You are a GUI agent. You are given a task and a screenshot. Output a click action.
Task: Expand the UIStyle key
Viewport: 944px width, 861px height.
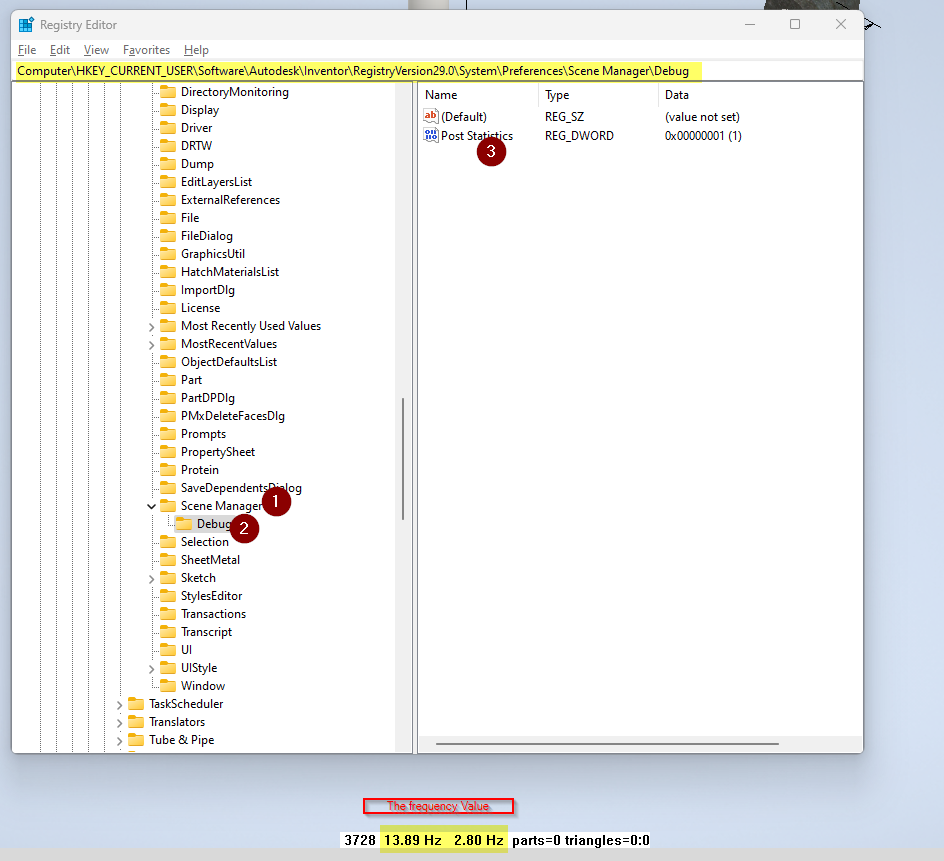[x=151, y=669]
